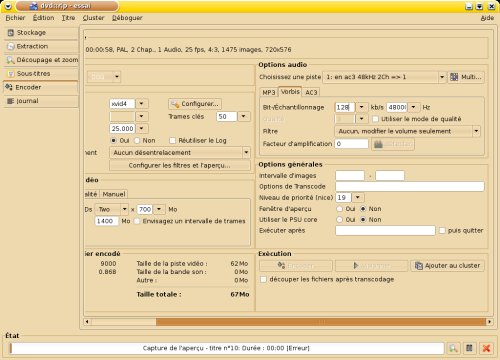Enable Utiliser le mode de qualité
Image resolution: width=500 pixels, height=360 pixels.
pos(375,119)
